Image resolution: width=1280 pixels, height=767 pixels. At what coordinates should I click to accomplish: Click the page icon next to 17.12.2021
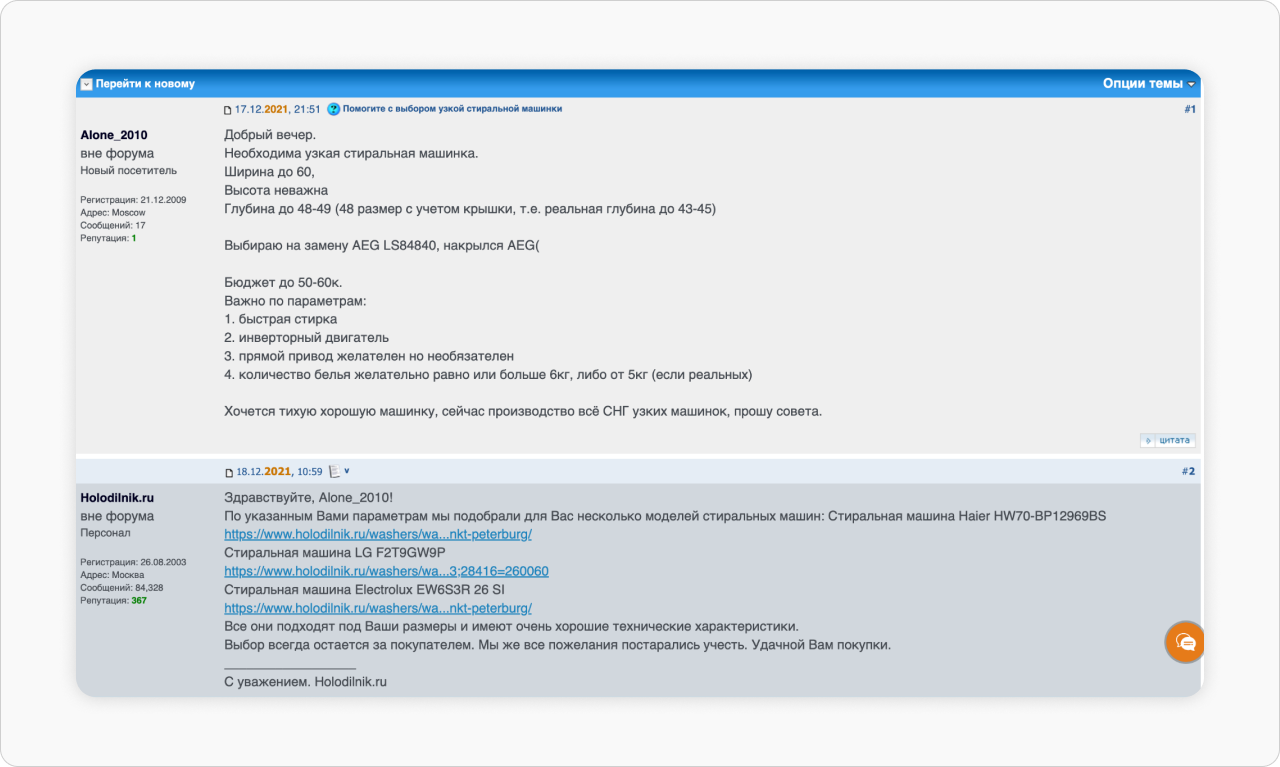pyautogui.click(x=228, y=110)
